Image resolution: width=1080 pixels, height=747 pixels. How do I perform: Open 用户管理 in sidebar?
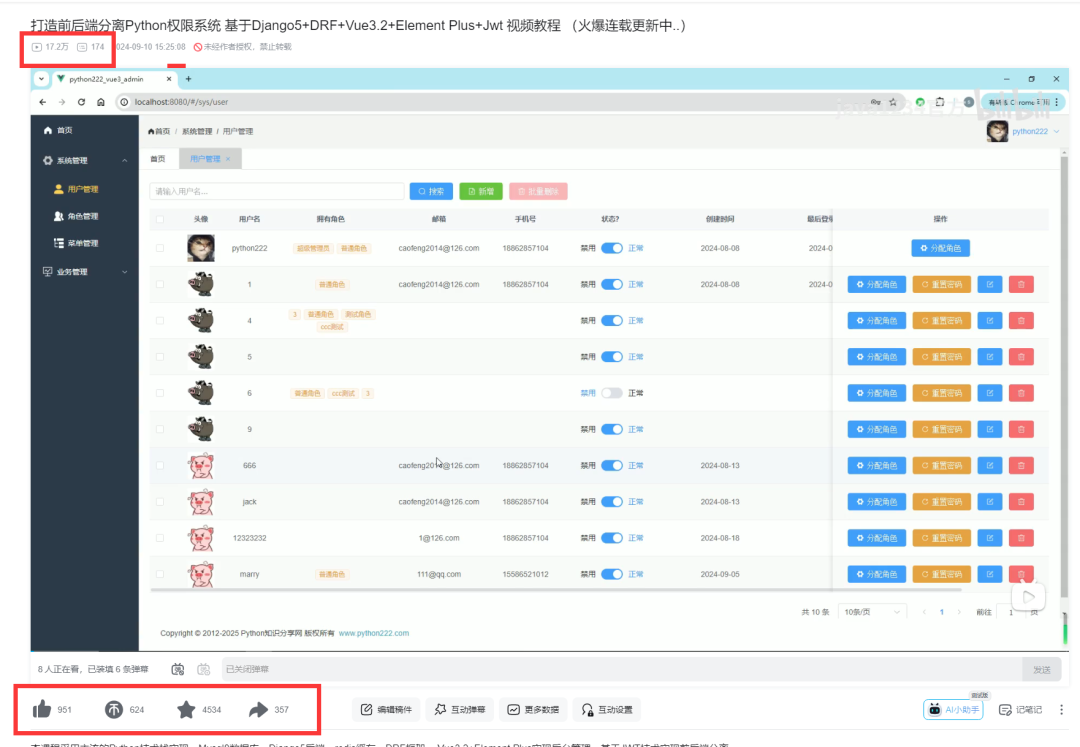coord(85,189)
